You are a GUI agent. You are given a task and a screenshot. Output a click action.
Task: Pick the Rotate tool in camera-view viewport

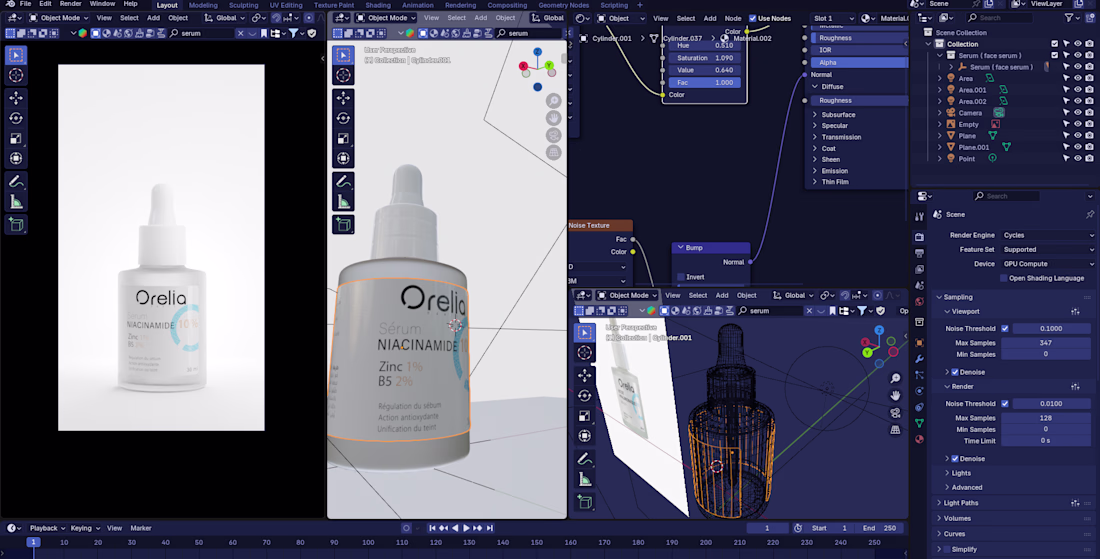(16, 119)
